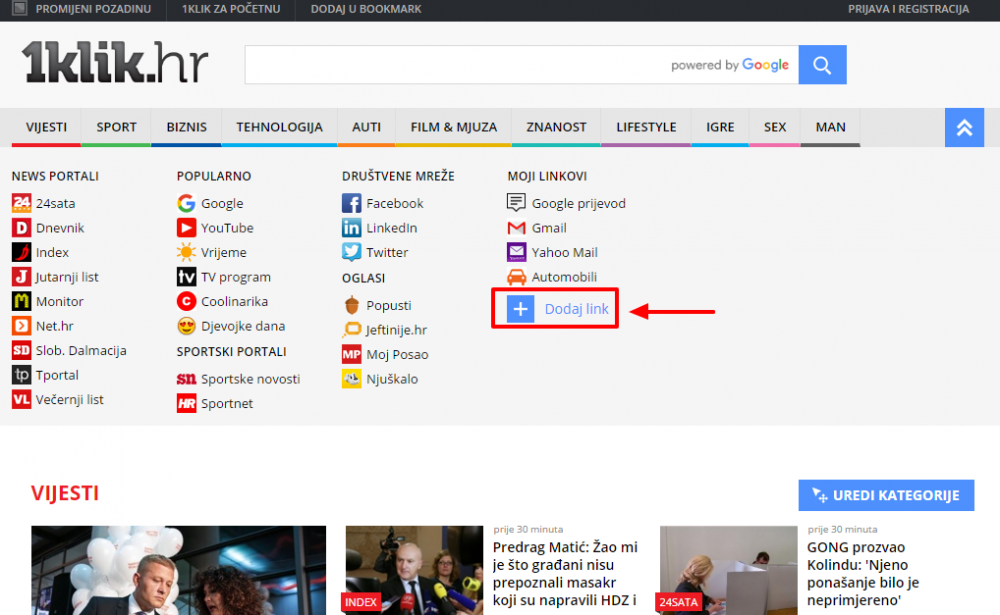This screenshot has height=615, width=1000.
Task: Click the VIJESTI section heading
Action: tap(65, 493)
